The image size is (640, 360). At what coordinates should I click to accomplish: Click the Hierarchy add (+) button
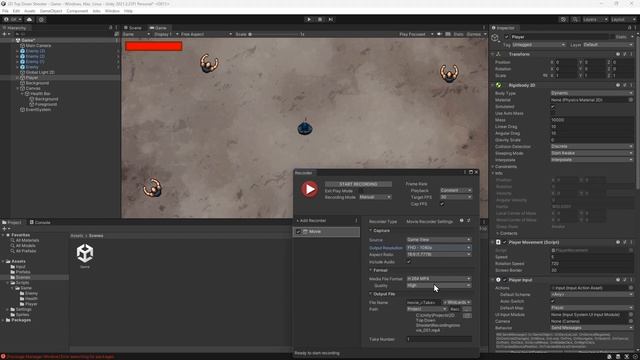4,34
